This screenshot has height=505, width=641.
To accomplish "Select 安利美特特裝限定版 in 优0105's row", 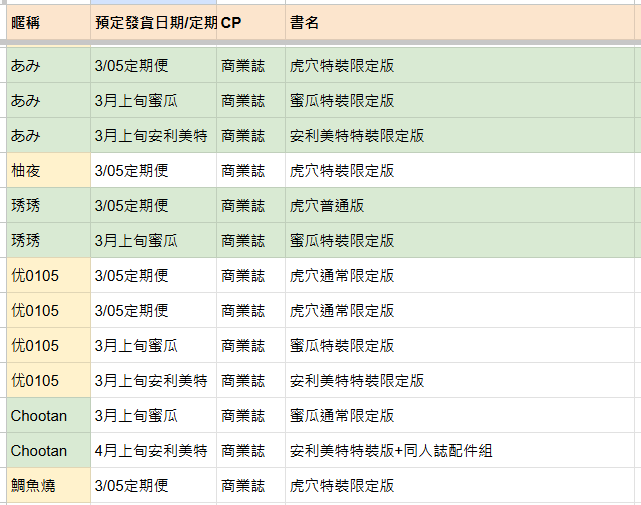I will pos(460,381).
